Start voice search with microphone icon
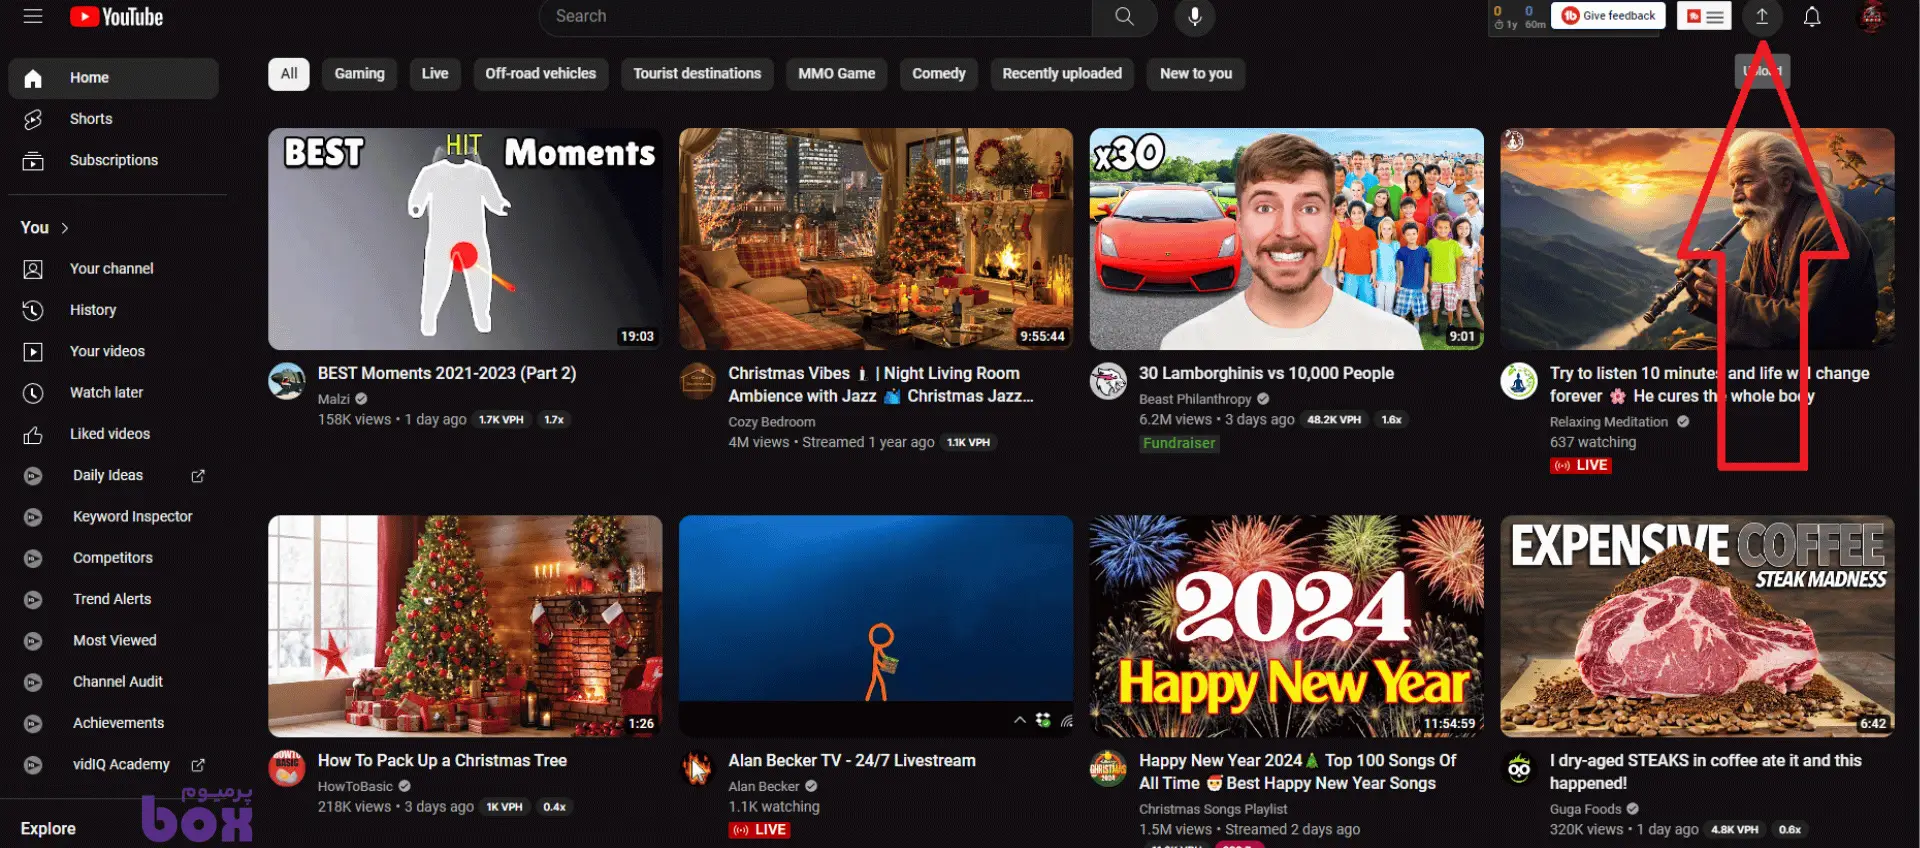Image resolution: width=1920 pixels, height=848 pixels. (x=1194, y=16)
